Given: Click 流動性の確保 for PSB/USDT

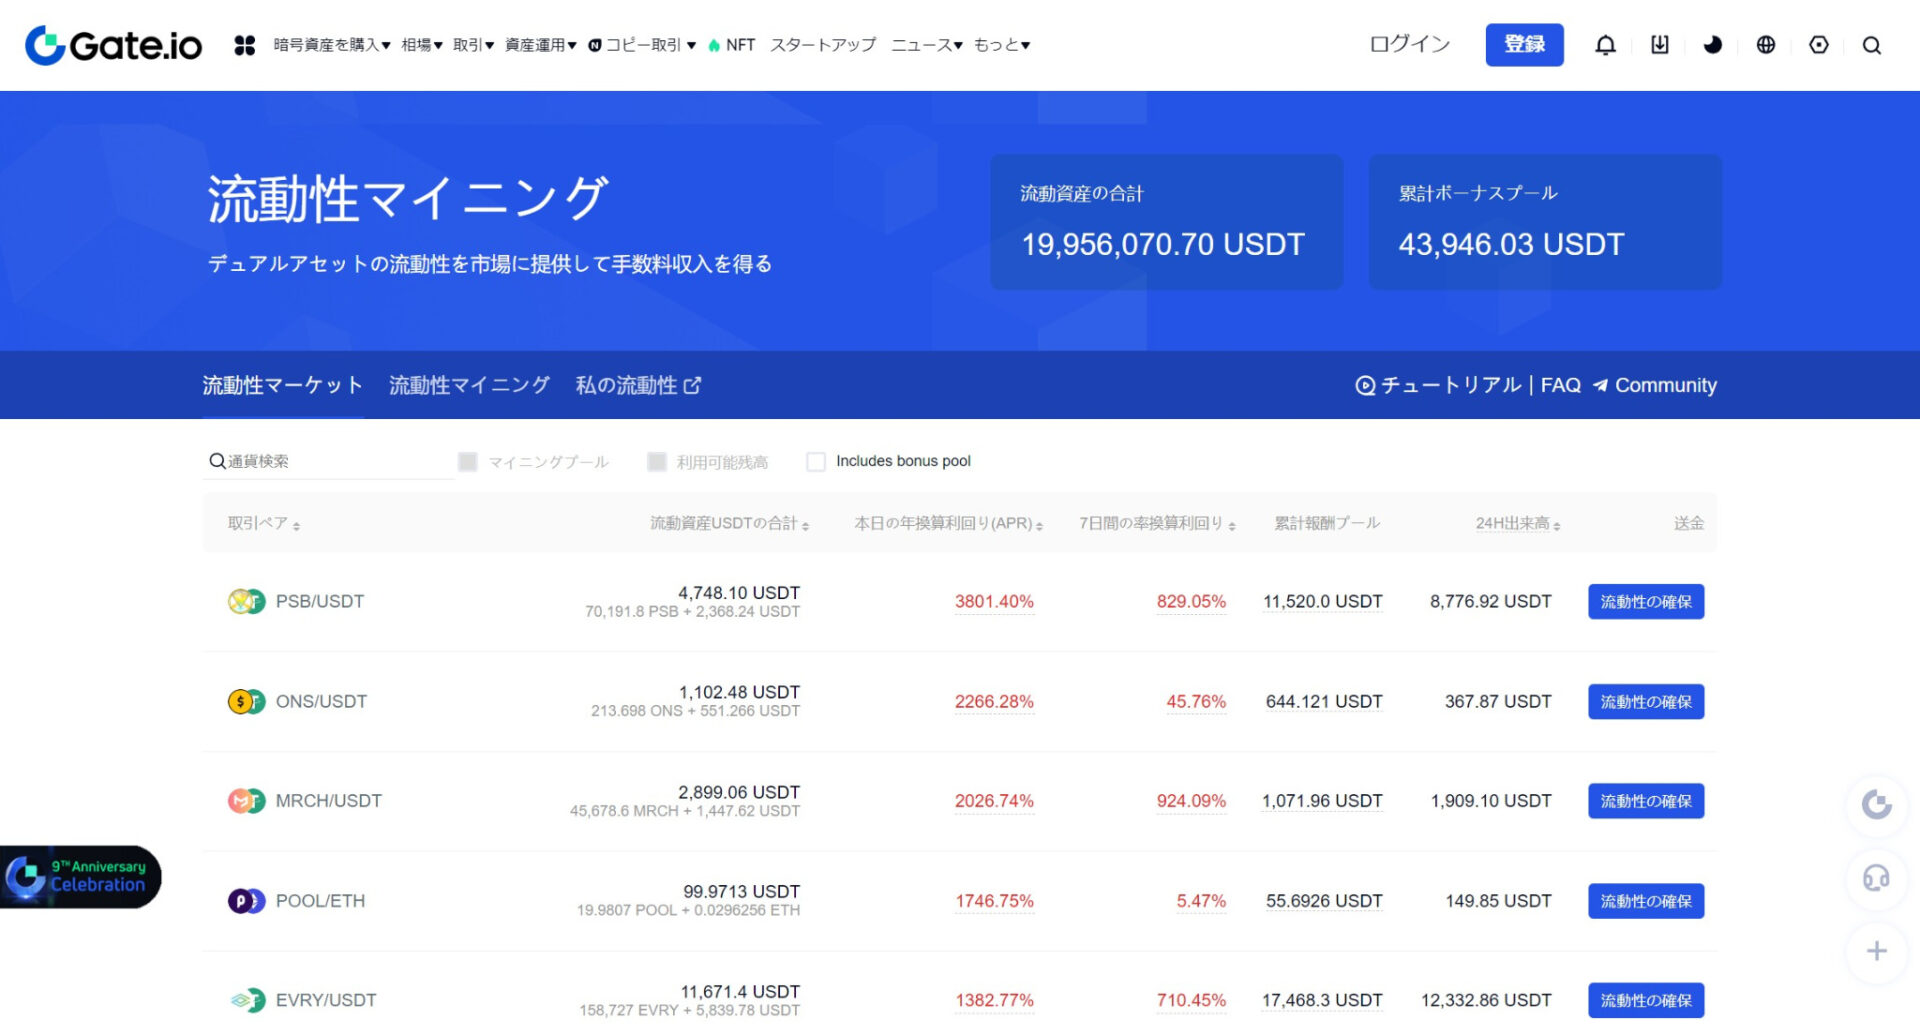Looking at the screenshot, I should coord(1646,602).
